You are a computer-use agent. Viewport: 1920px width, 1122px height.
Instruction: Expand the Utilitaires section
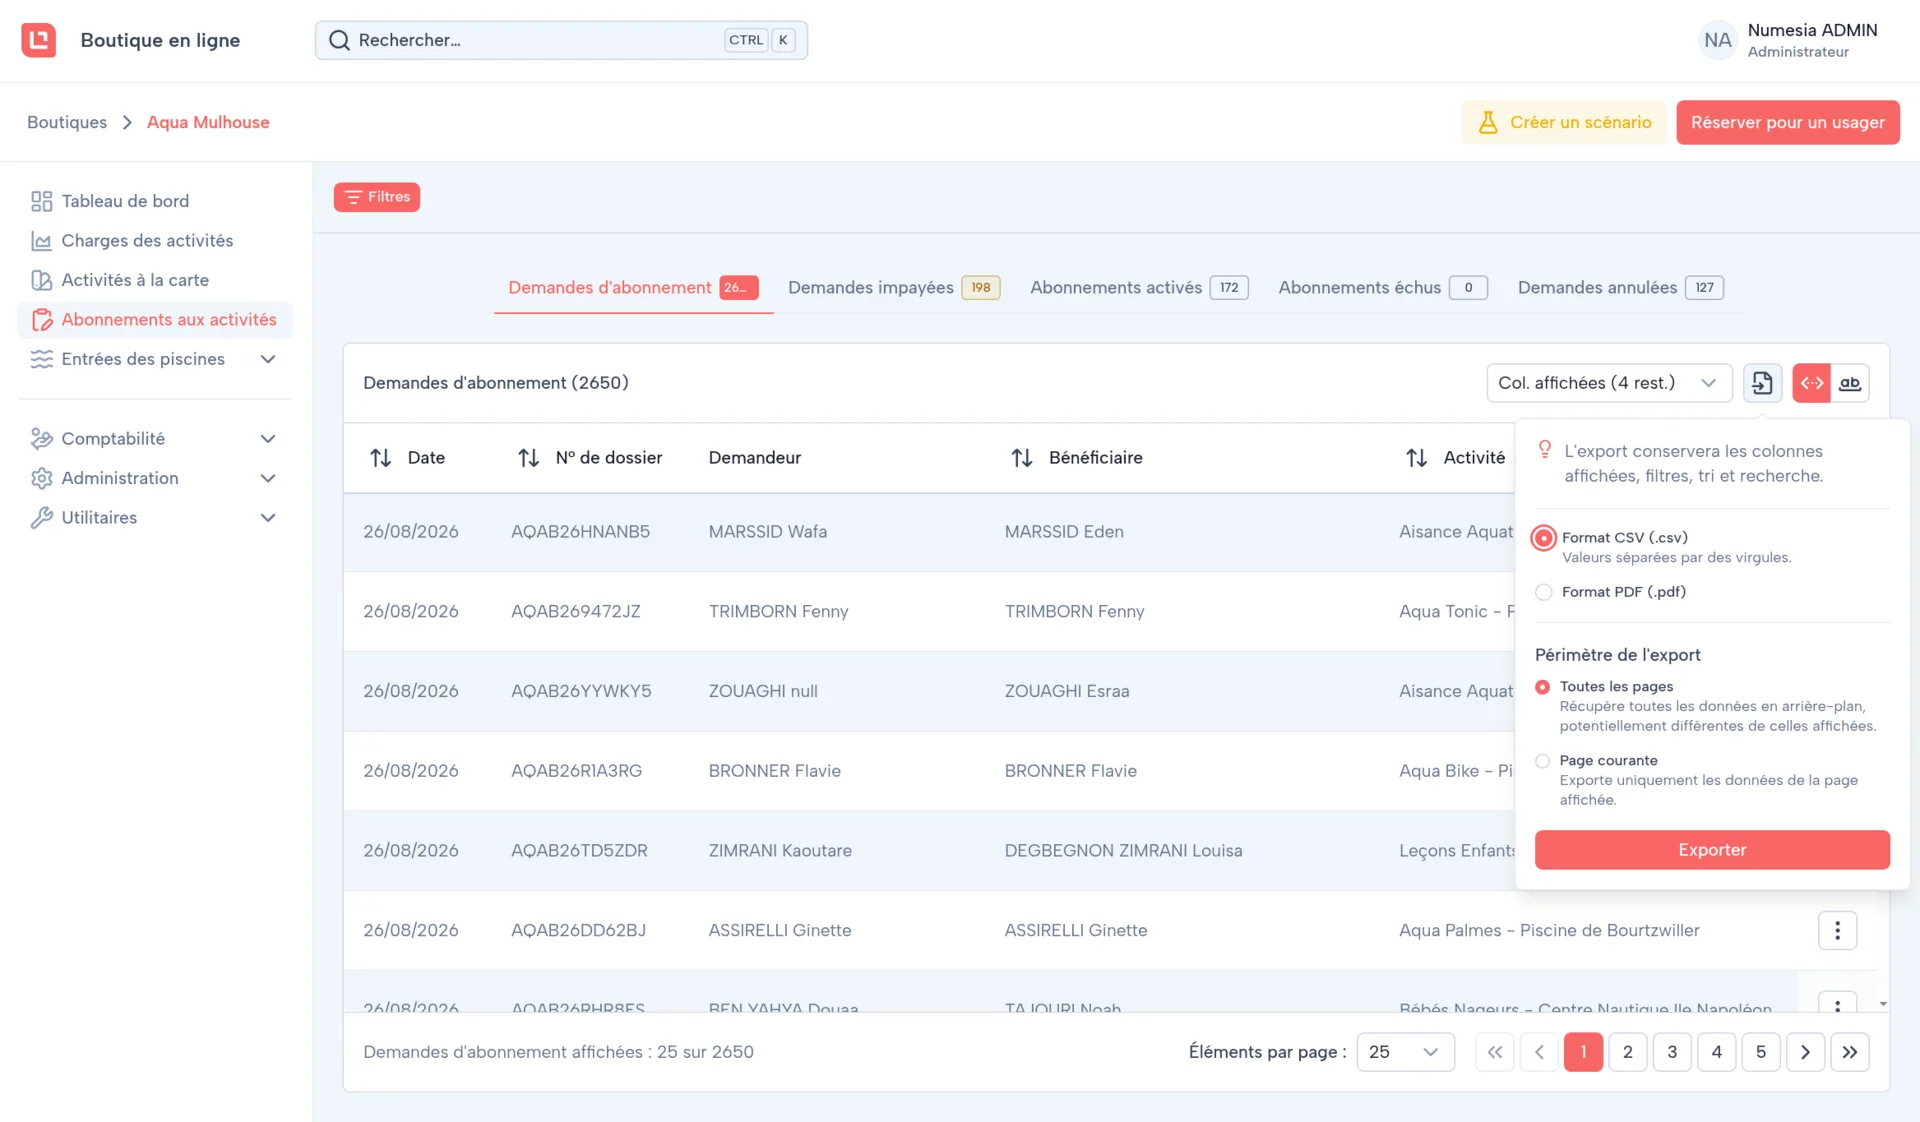(x=267, y=518)
